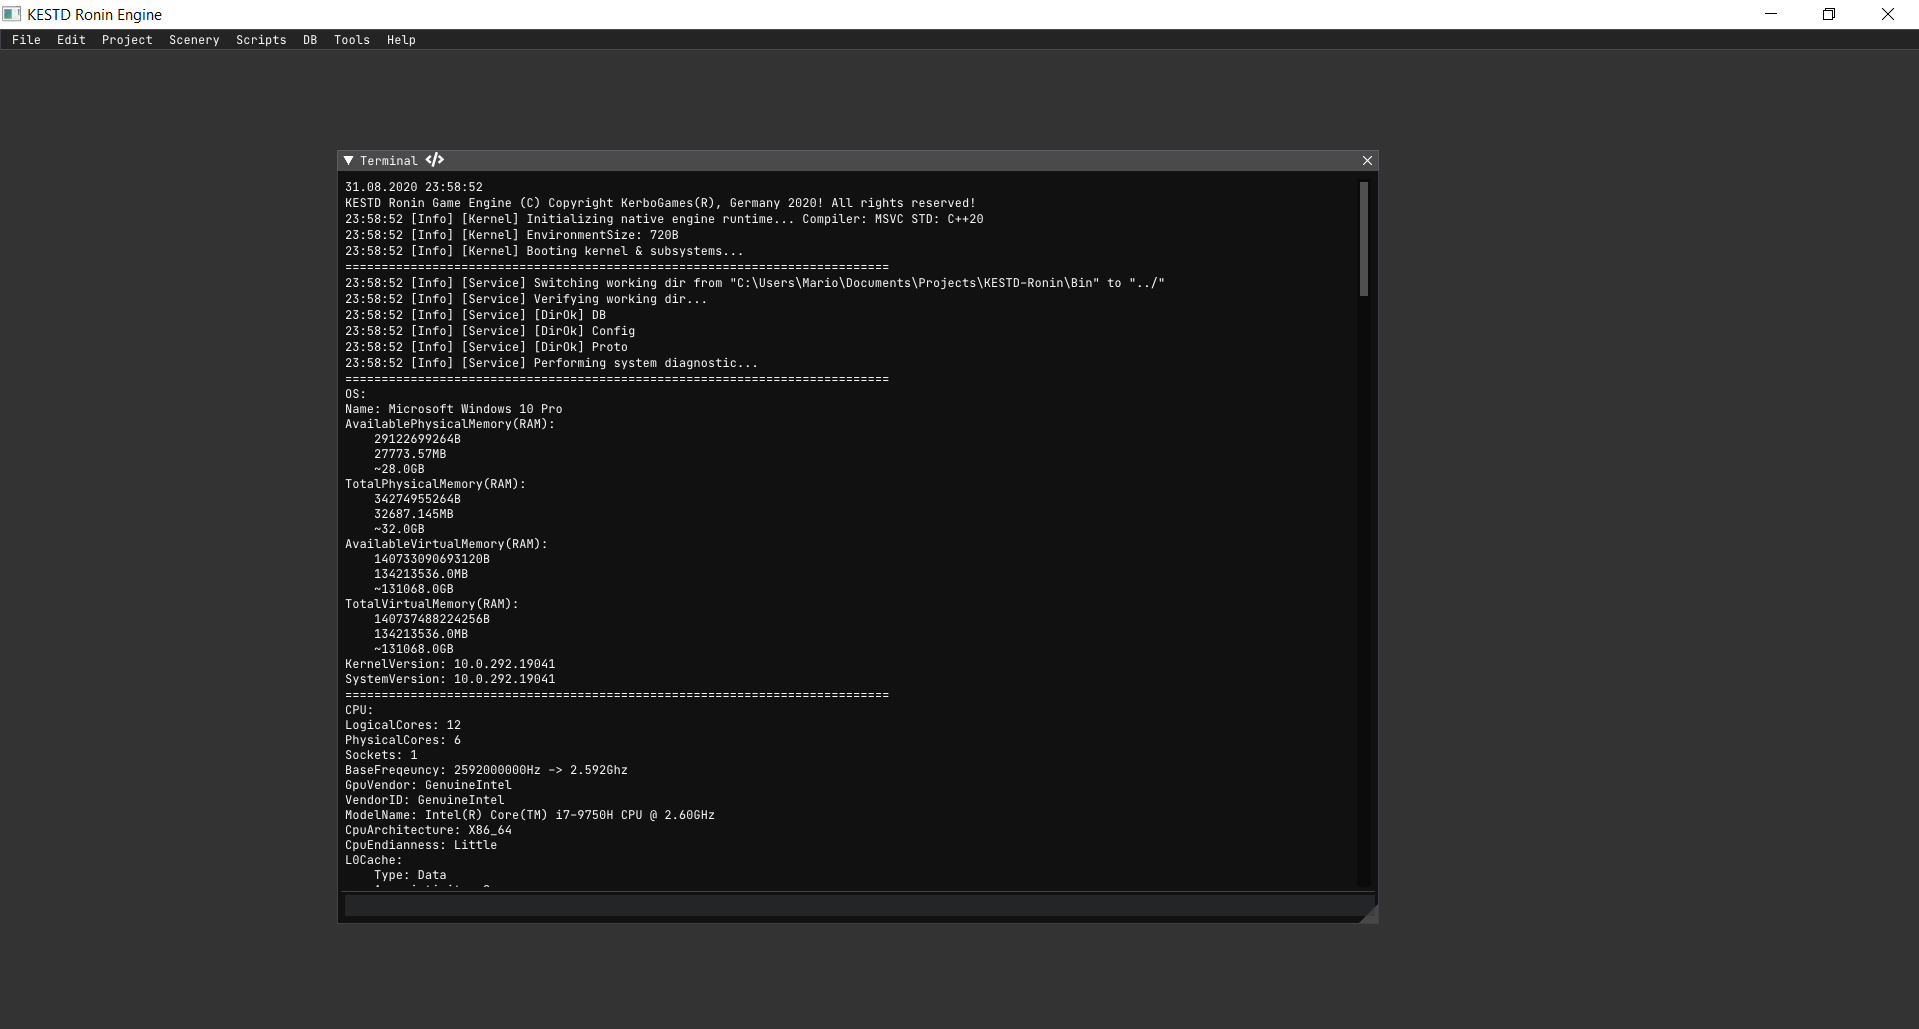The image size is (1919, 1029).
Task: Click the 'TotalPhysicalMemory(RAM):' heading
Action: (x=435, y=484)
